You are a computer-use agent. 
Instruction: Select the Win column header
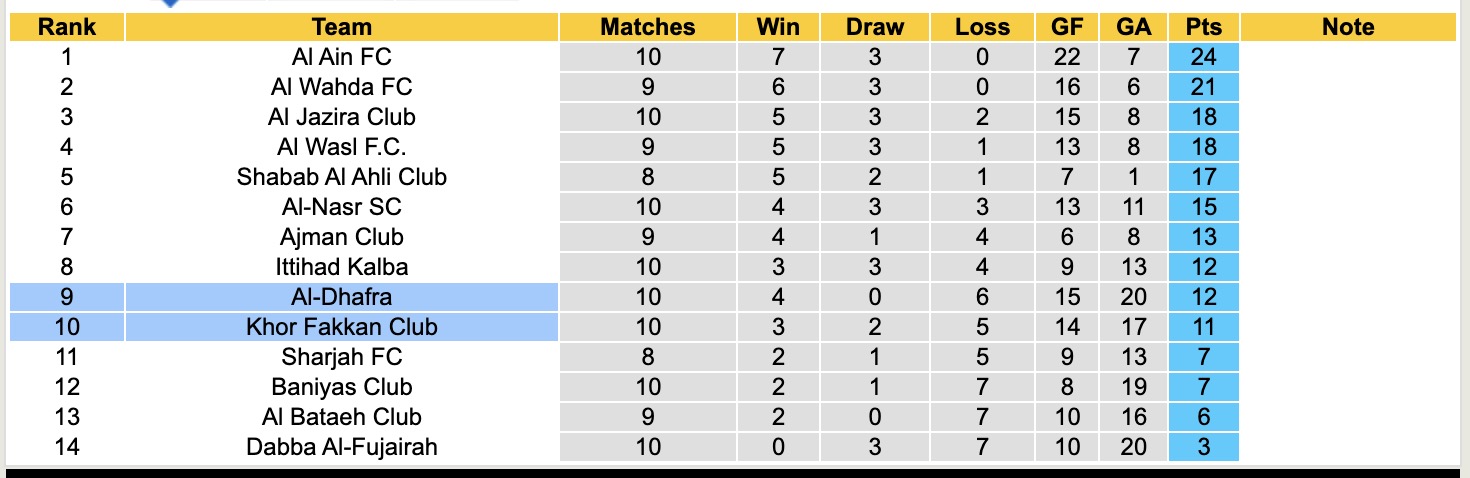click(779, 27)
